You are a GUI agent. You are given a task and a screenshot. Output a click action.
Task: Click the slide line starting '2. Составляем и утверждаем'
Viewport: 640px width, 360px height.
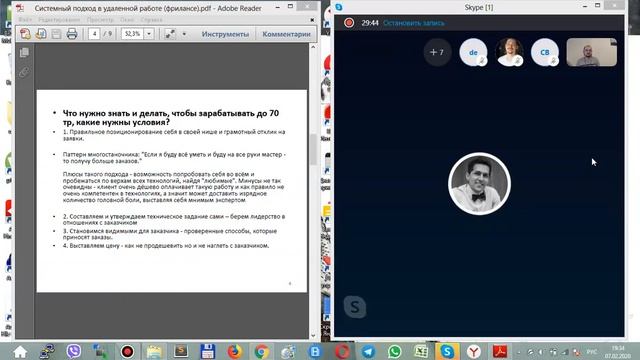(174, 220)
